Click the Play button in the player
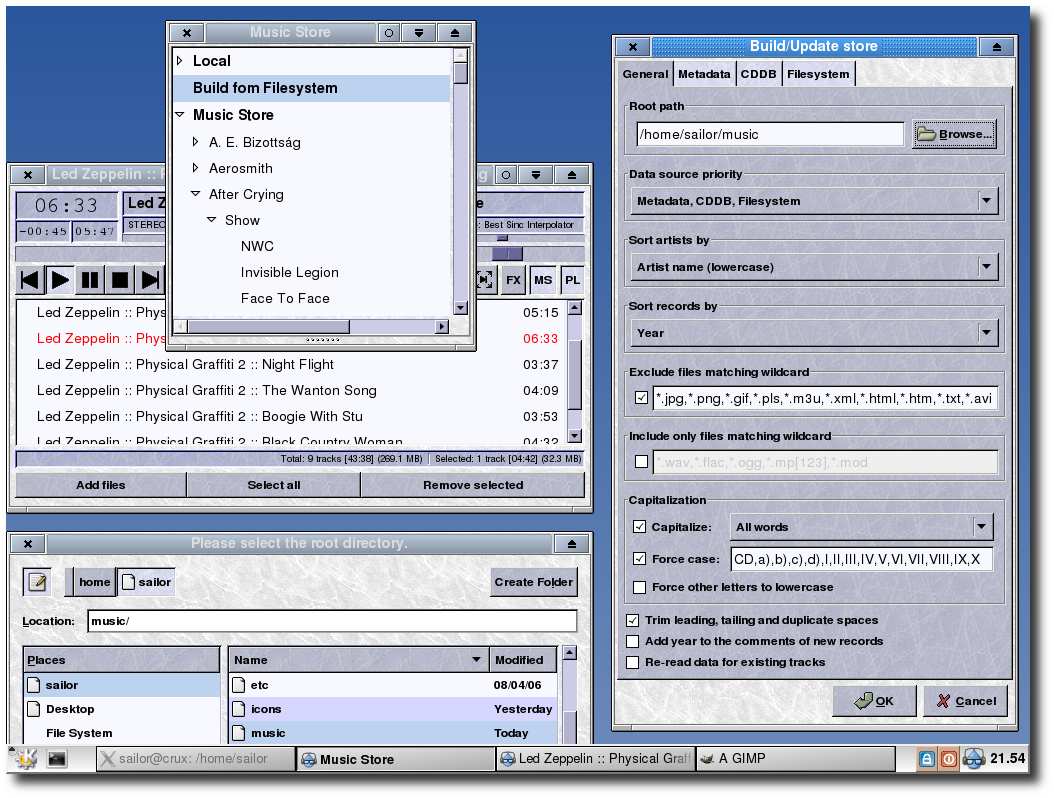Viewport: 1054px width, 798px height. coord(60,280)
